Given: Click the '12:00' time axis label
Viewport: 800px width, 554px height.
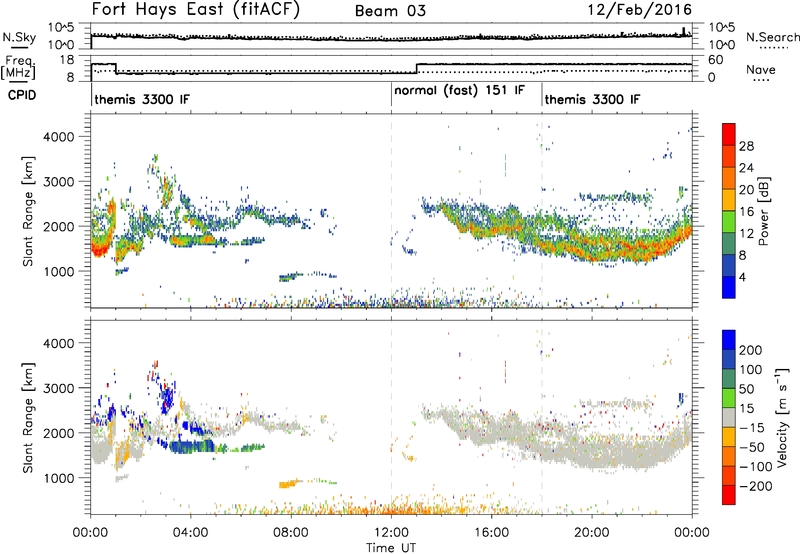Looking at the screenshot, I should tap(391, 533).
